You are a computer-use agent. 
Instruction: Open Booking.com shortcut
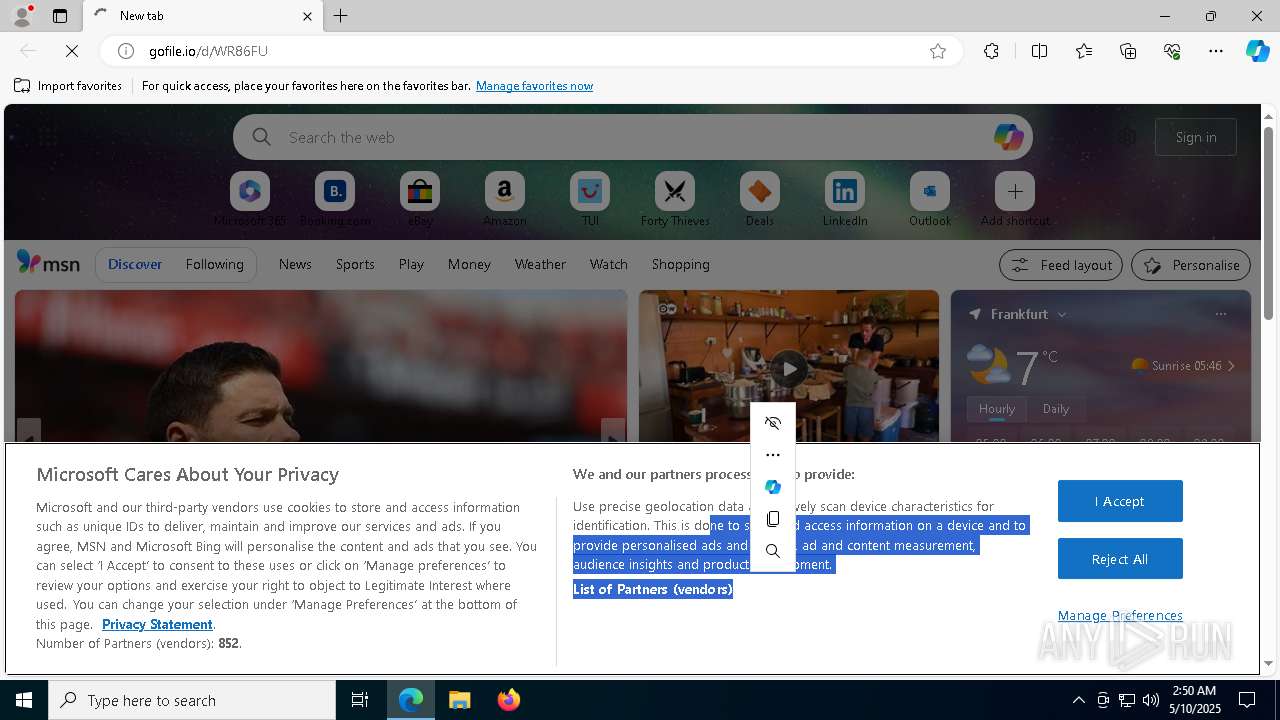pyautogui.click(x=335, y=199)
